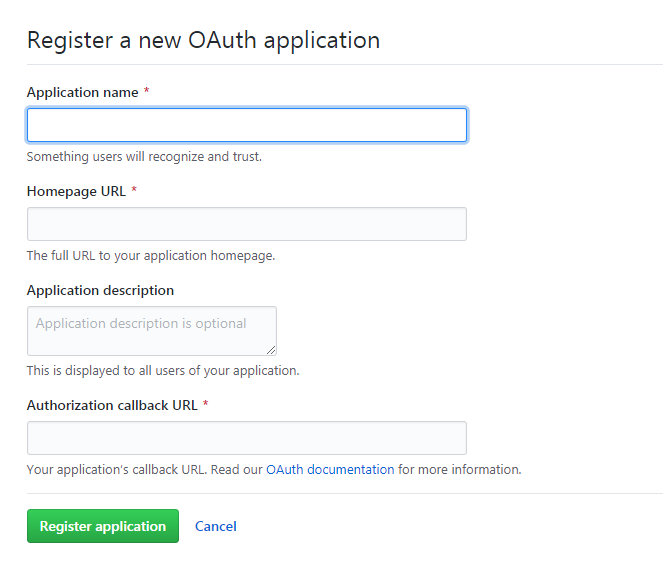Click the red asterisk beside Authorization callback URL
Screen dimensions: 663x581
click(206, 405)
